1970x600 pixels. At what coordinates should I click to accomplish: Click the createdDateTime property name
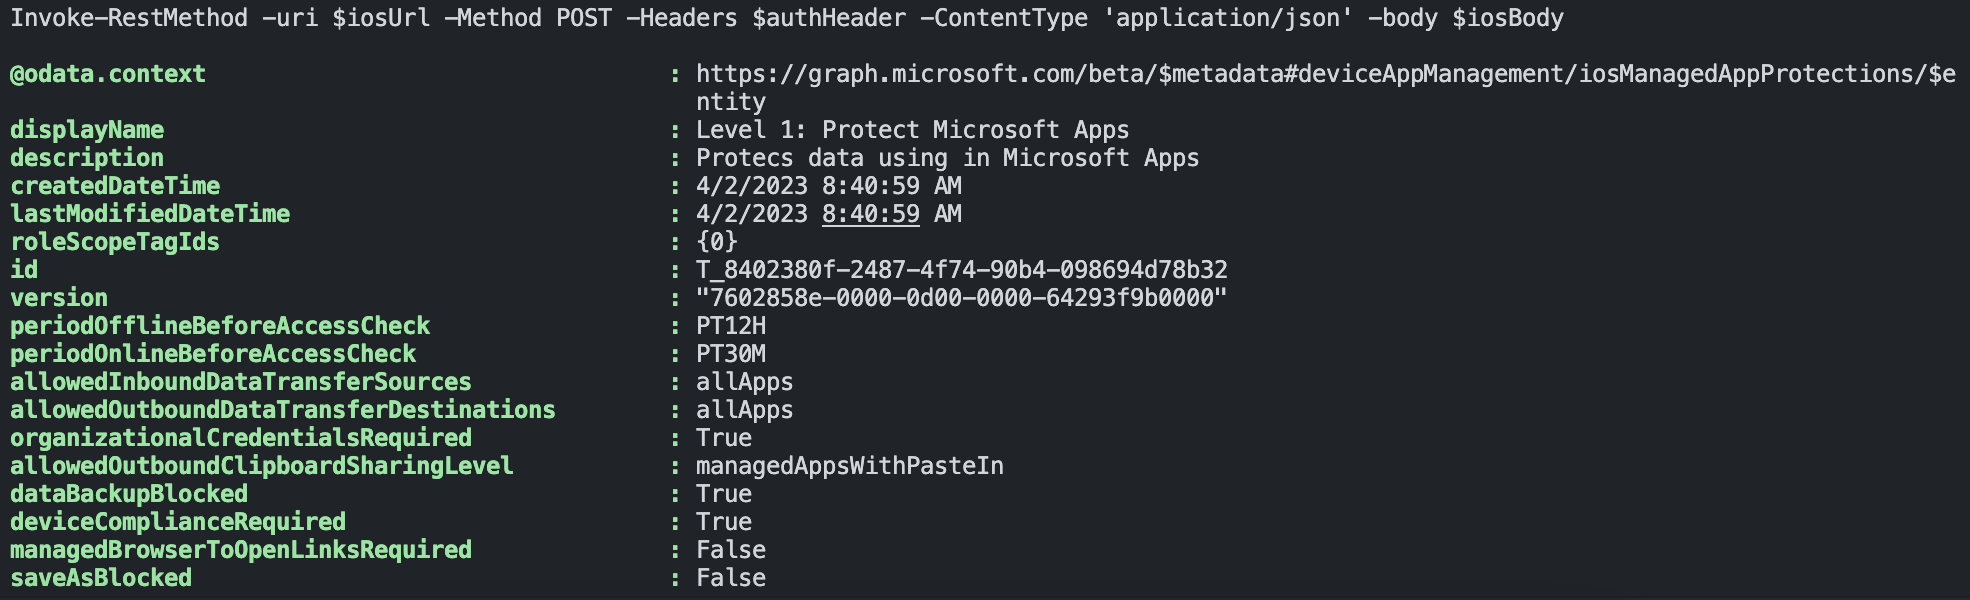click(x=115, y=186)
